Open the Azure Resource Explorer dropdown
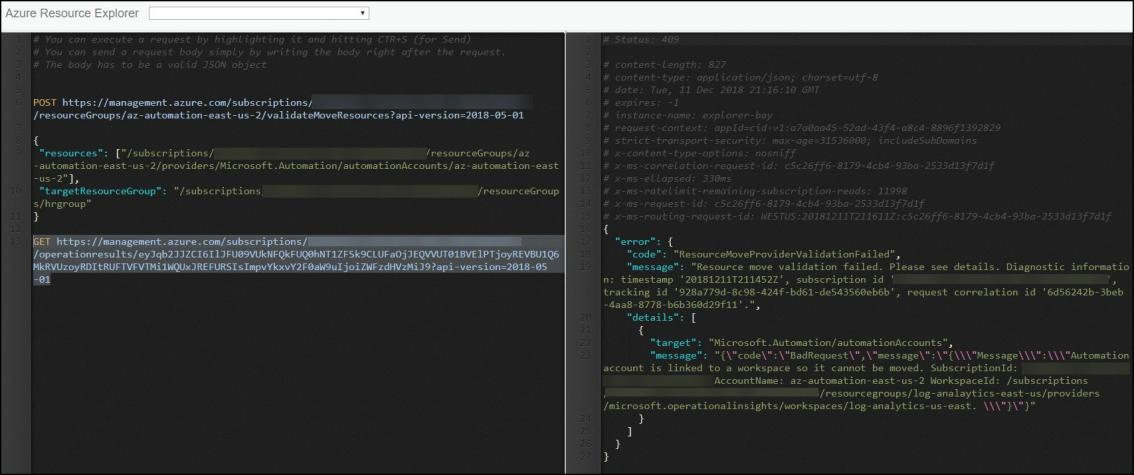The height and width of the screenshot is (475, 1134). [x=259, y=13]
